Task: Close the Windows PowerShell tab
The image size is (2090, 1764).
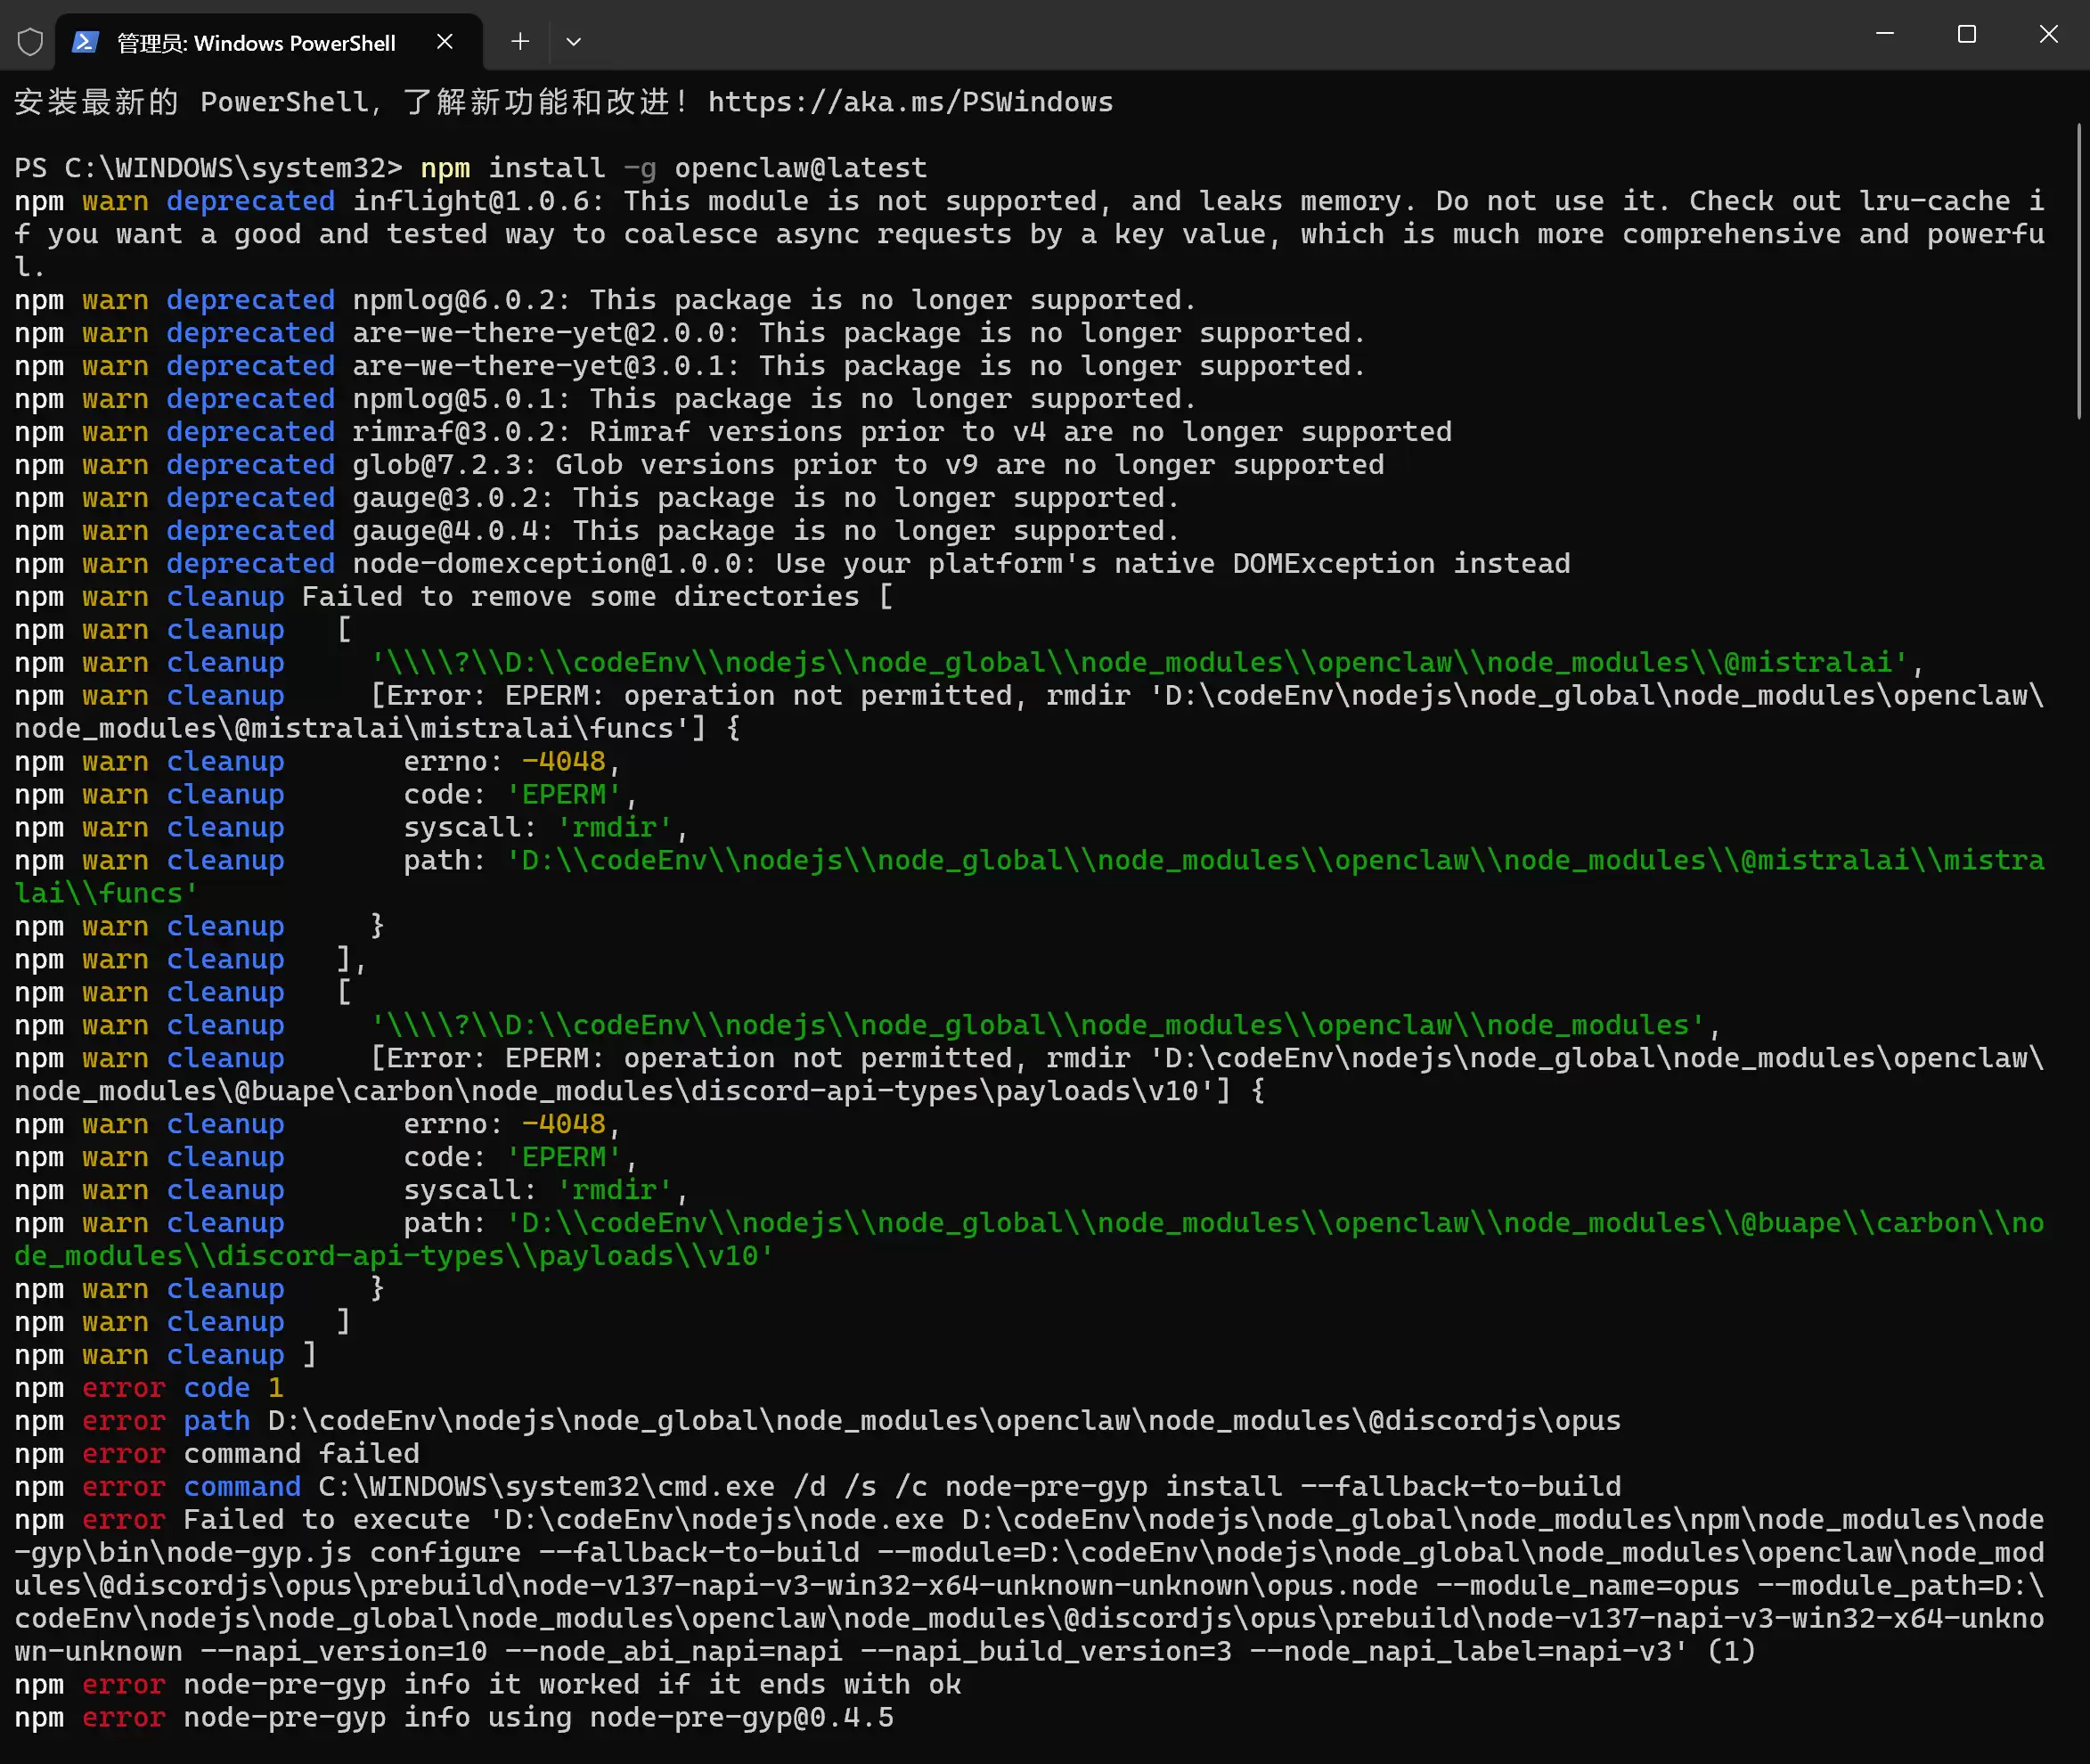Action: 445,42
